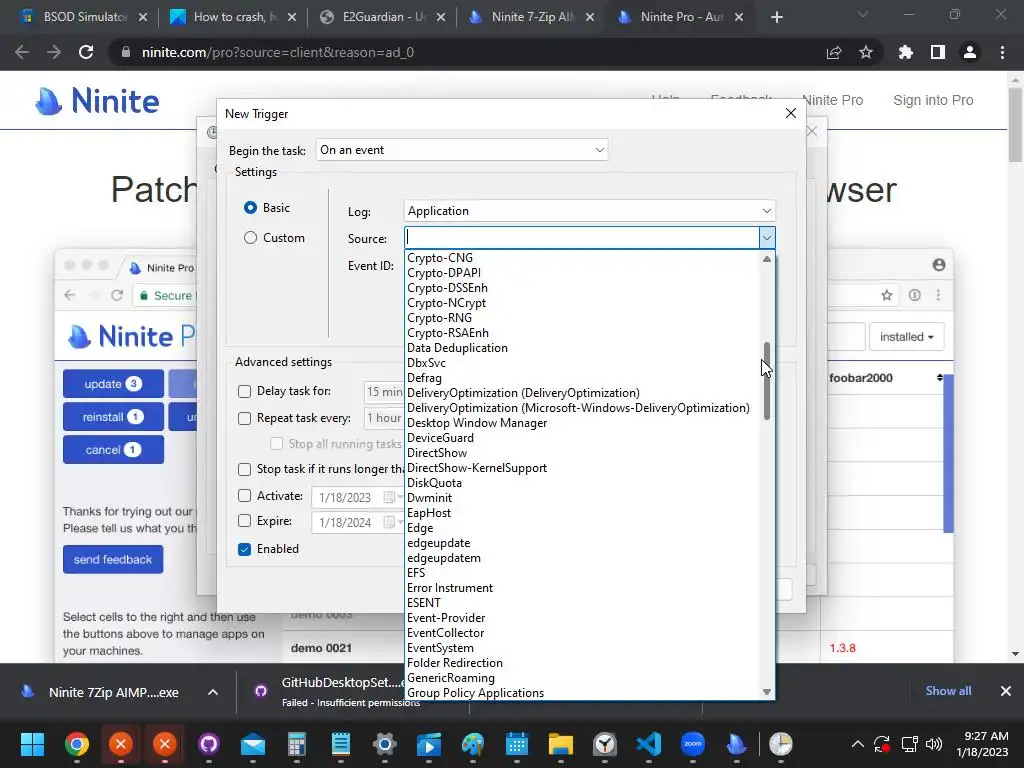
Task: Open Ninite 7Zip download options chevron
Action: (x=213, y=692)
